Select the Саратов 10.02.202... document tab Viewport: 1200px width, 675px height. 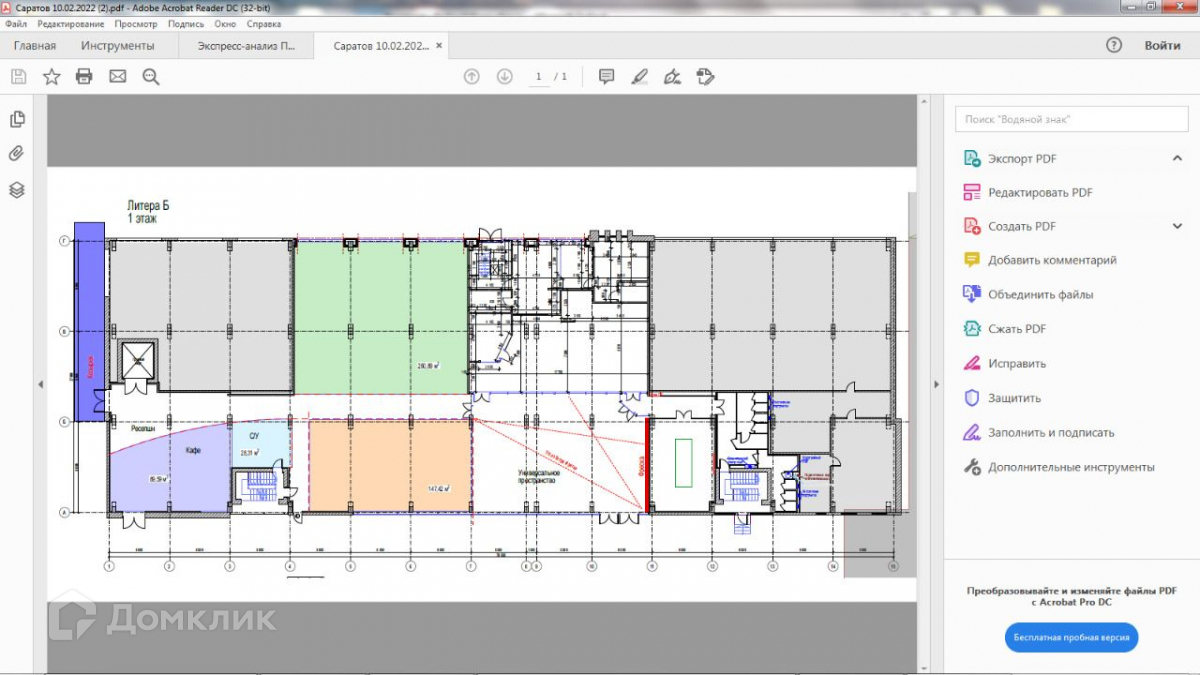coord(380,46)
